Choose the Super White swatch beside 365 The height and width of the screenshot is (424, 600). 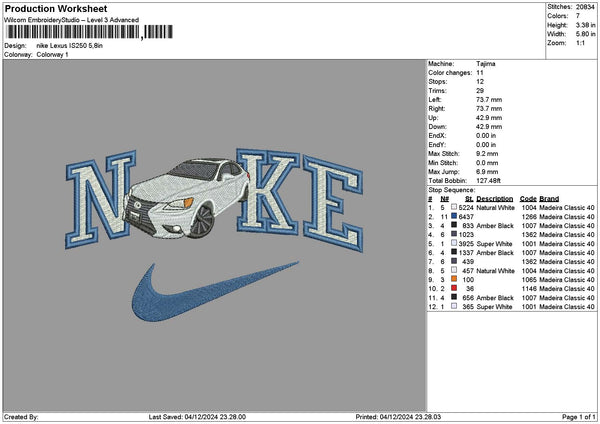pos(454,306)
